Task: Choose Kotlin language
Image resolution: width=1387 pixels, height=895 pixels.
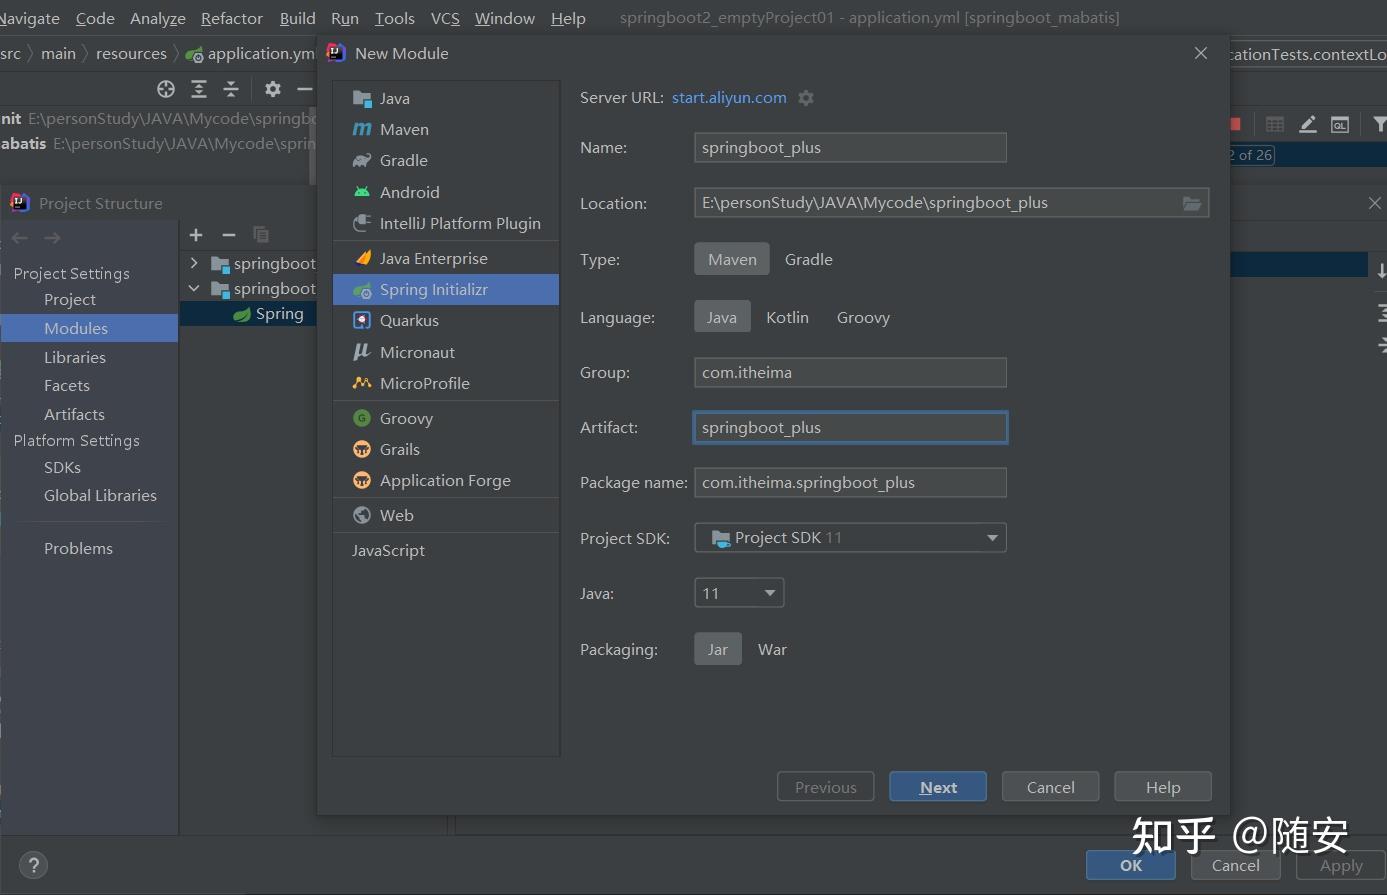Action: pyautogui.click(x=787, y=317)
